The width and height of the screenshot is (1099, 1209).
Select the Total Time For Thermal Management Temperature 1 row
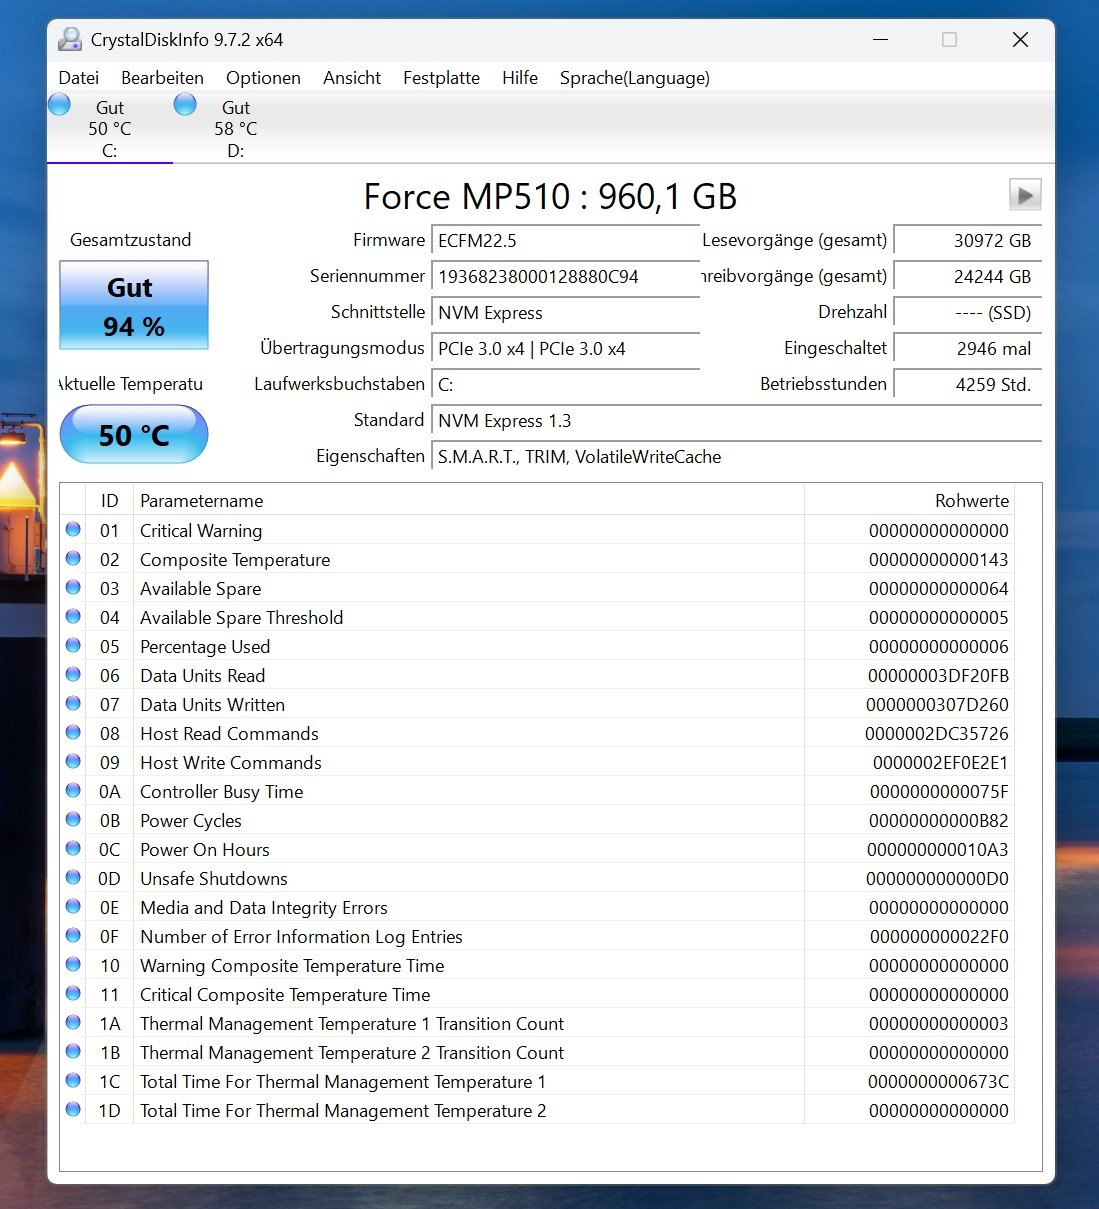538,1082
